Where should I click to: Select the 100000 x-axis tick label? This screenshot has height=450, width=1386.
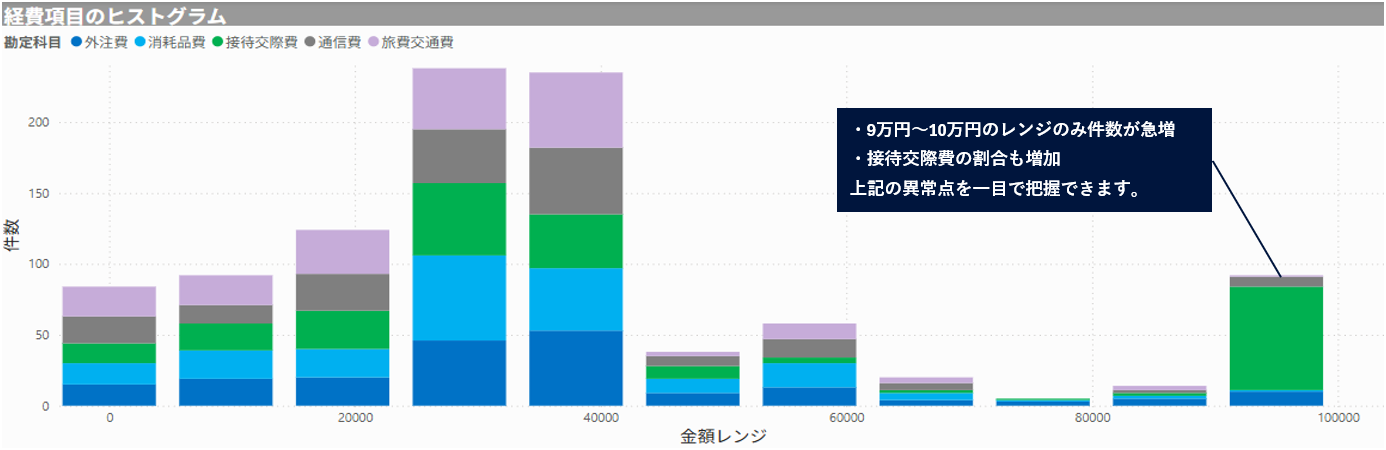pos(1338,418)
